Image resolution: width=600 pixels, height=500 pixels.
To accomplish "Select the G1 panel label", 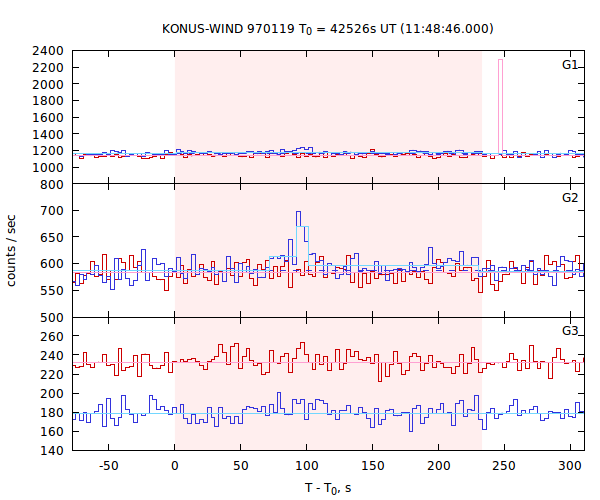I will (x=570, y=65).
